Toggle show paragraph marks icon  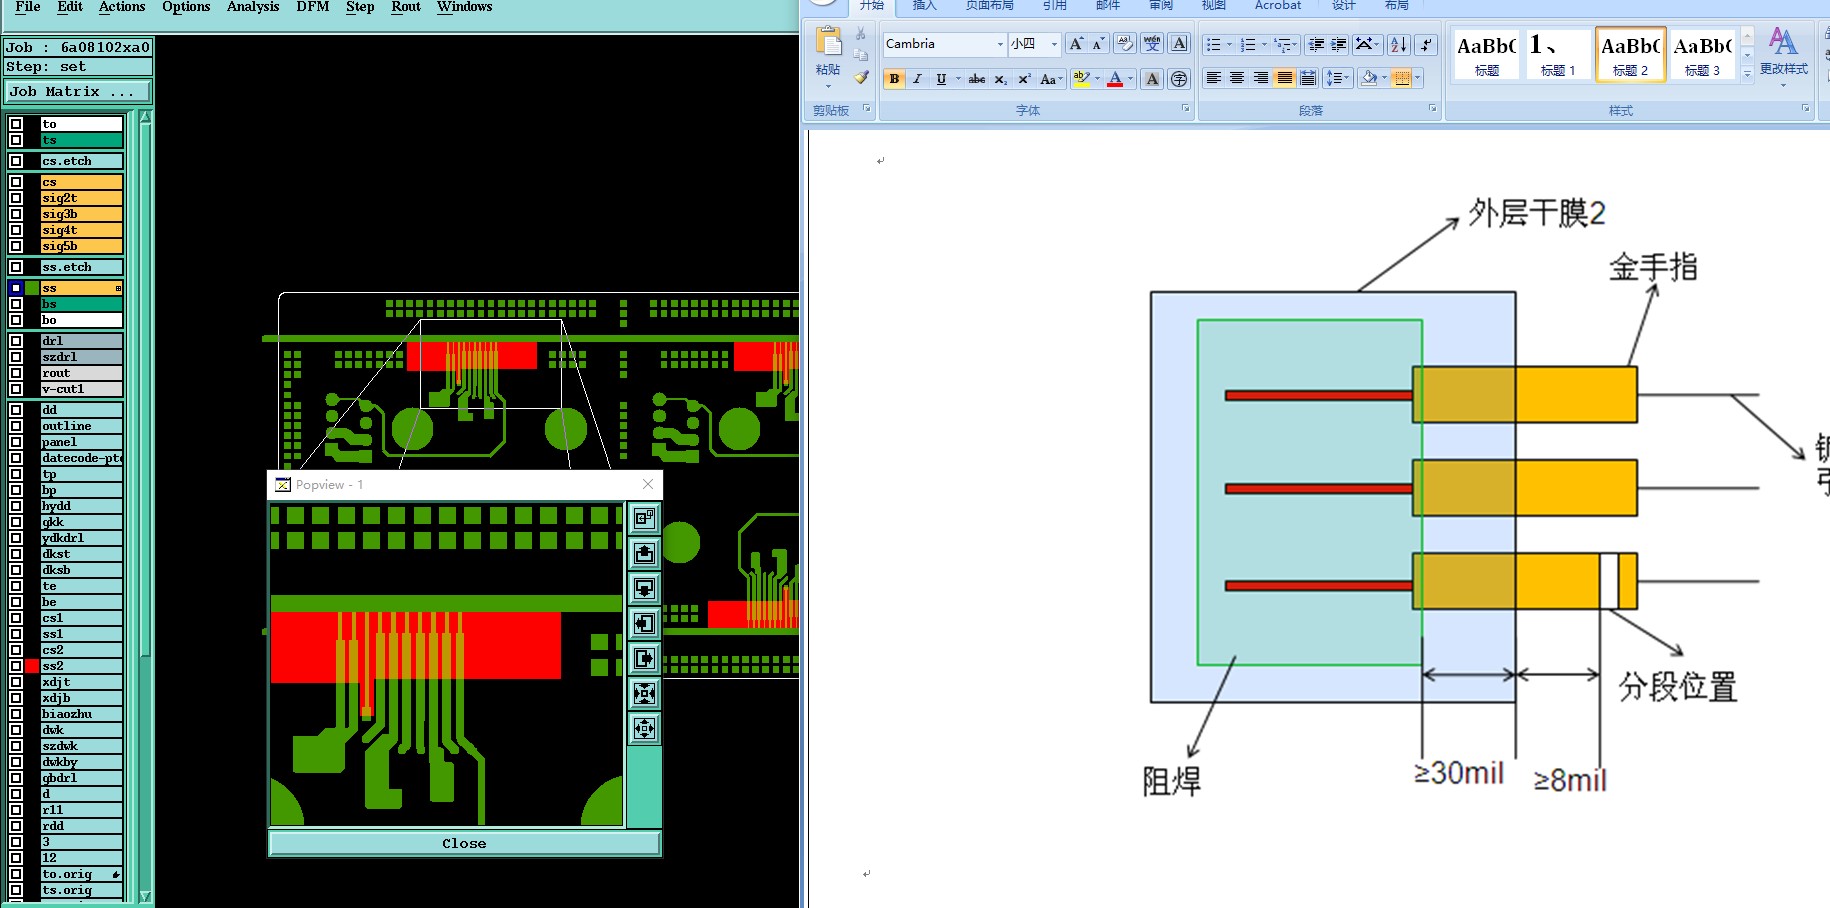(x=1427, y=45)
